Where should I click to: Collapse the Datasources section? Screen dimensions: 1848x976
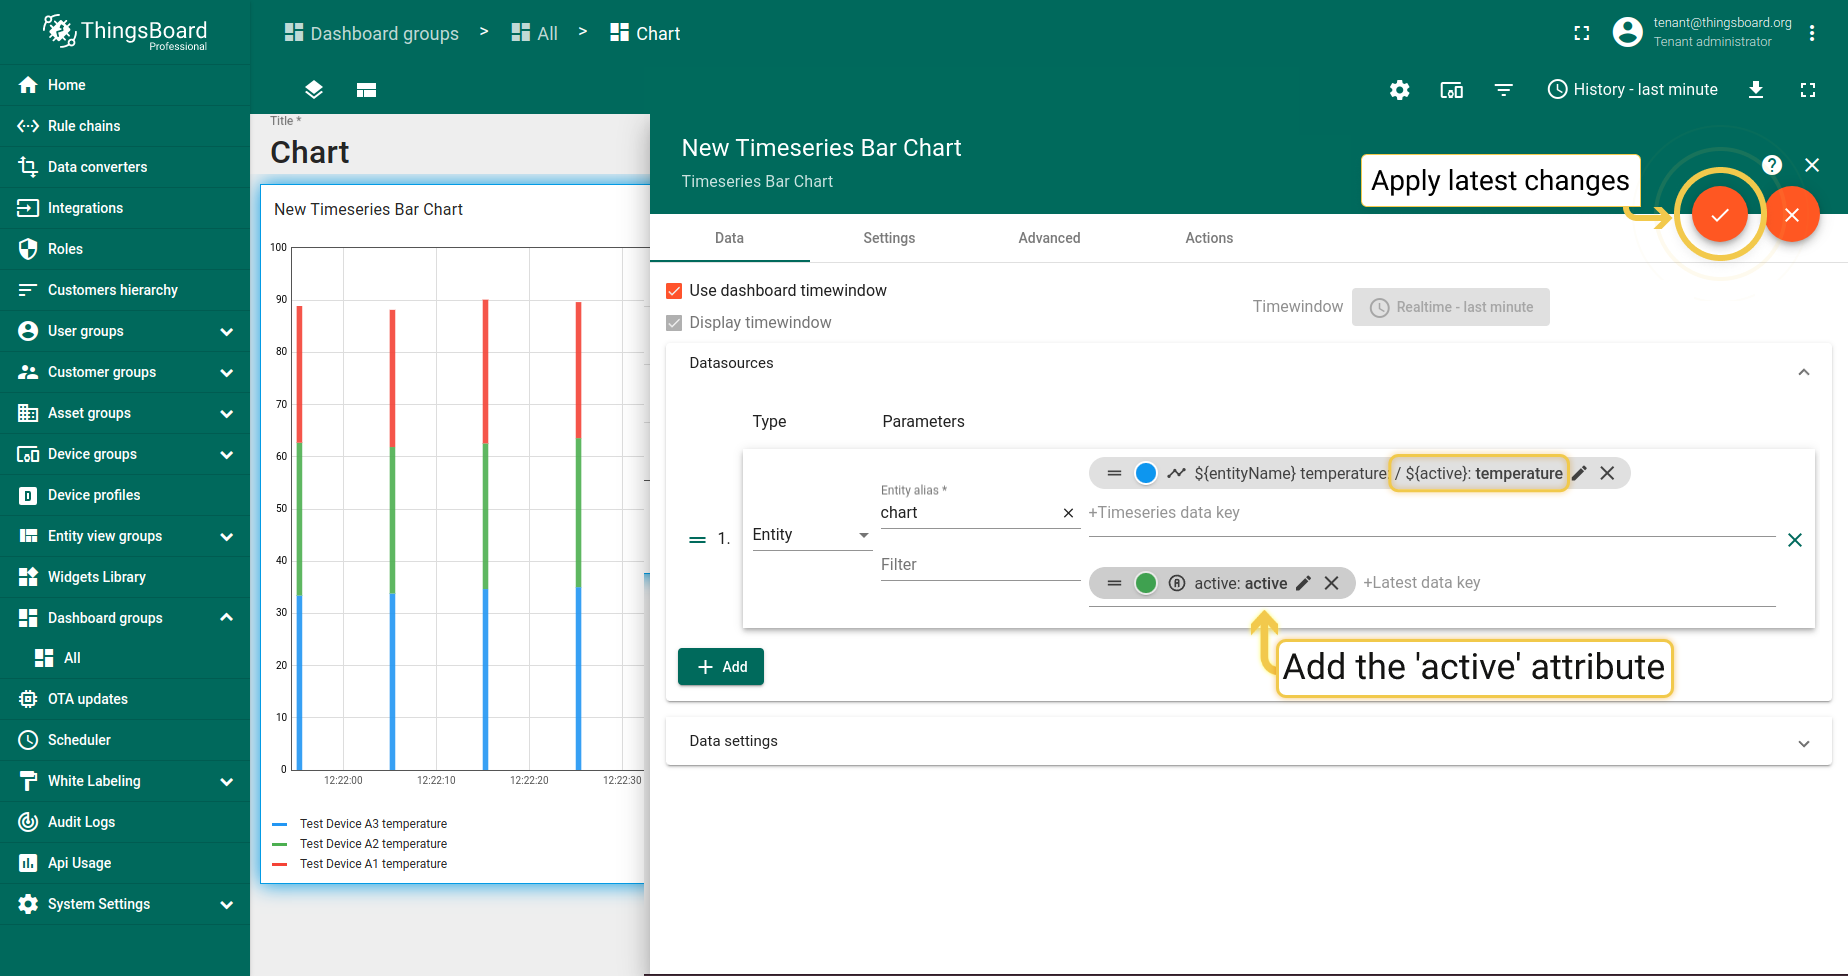[1804, 372]
